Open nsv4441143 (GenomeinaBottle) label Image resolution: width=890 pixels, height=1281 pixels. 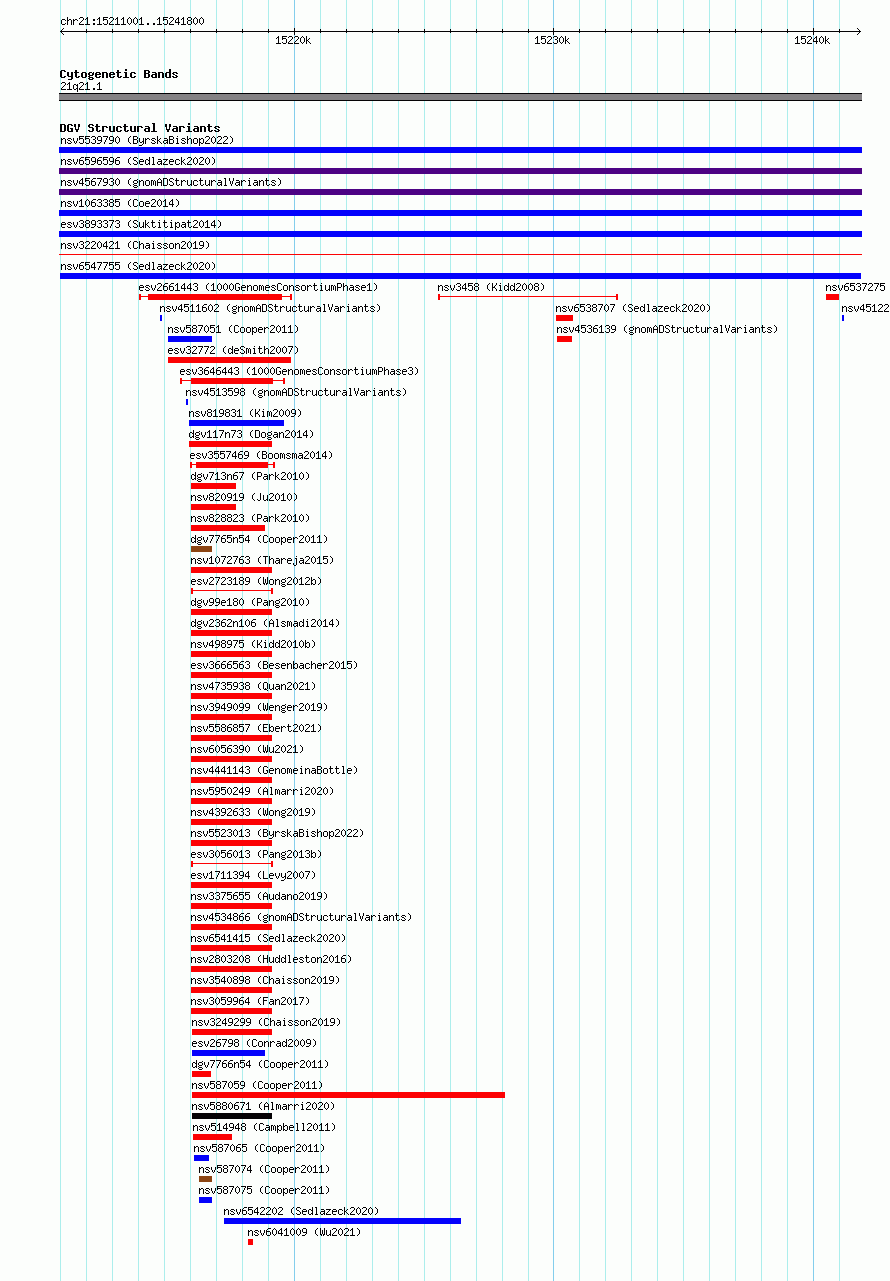pos(275,770)
